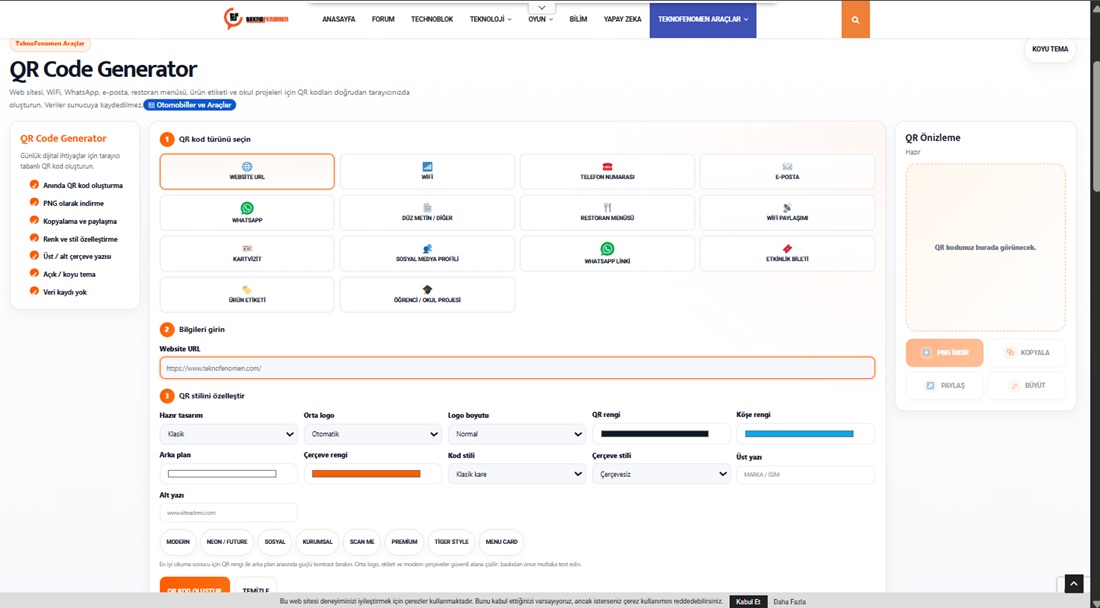Select the Öğrenci / Okul Projesi icon

click(427, 290)
